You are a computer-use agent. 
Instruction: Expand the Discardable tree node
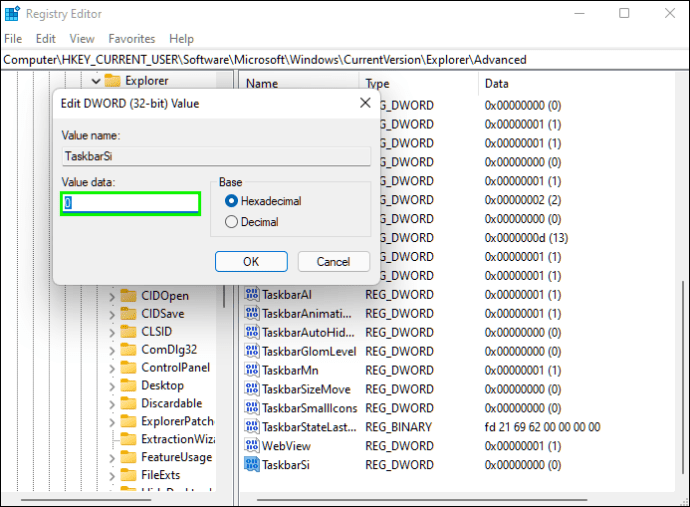[x=112, y=404]
